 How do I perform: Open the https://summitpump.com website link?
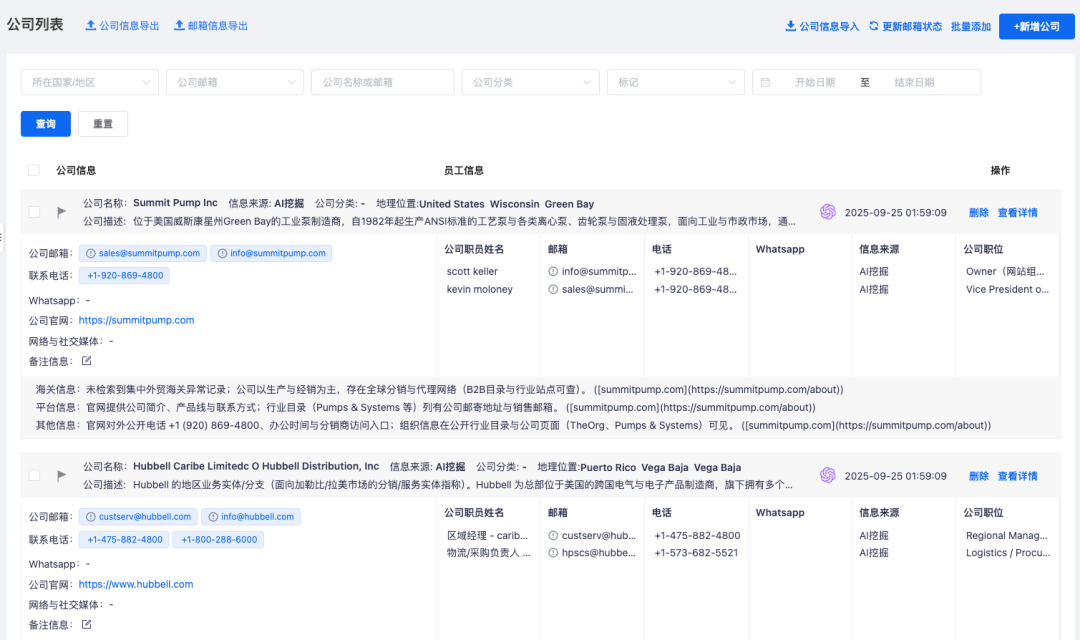[136, 320]
